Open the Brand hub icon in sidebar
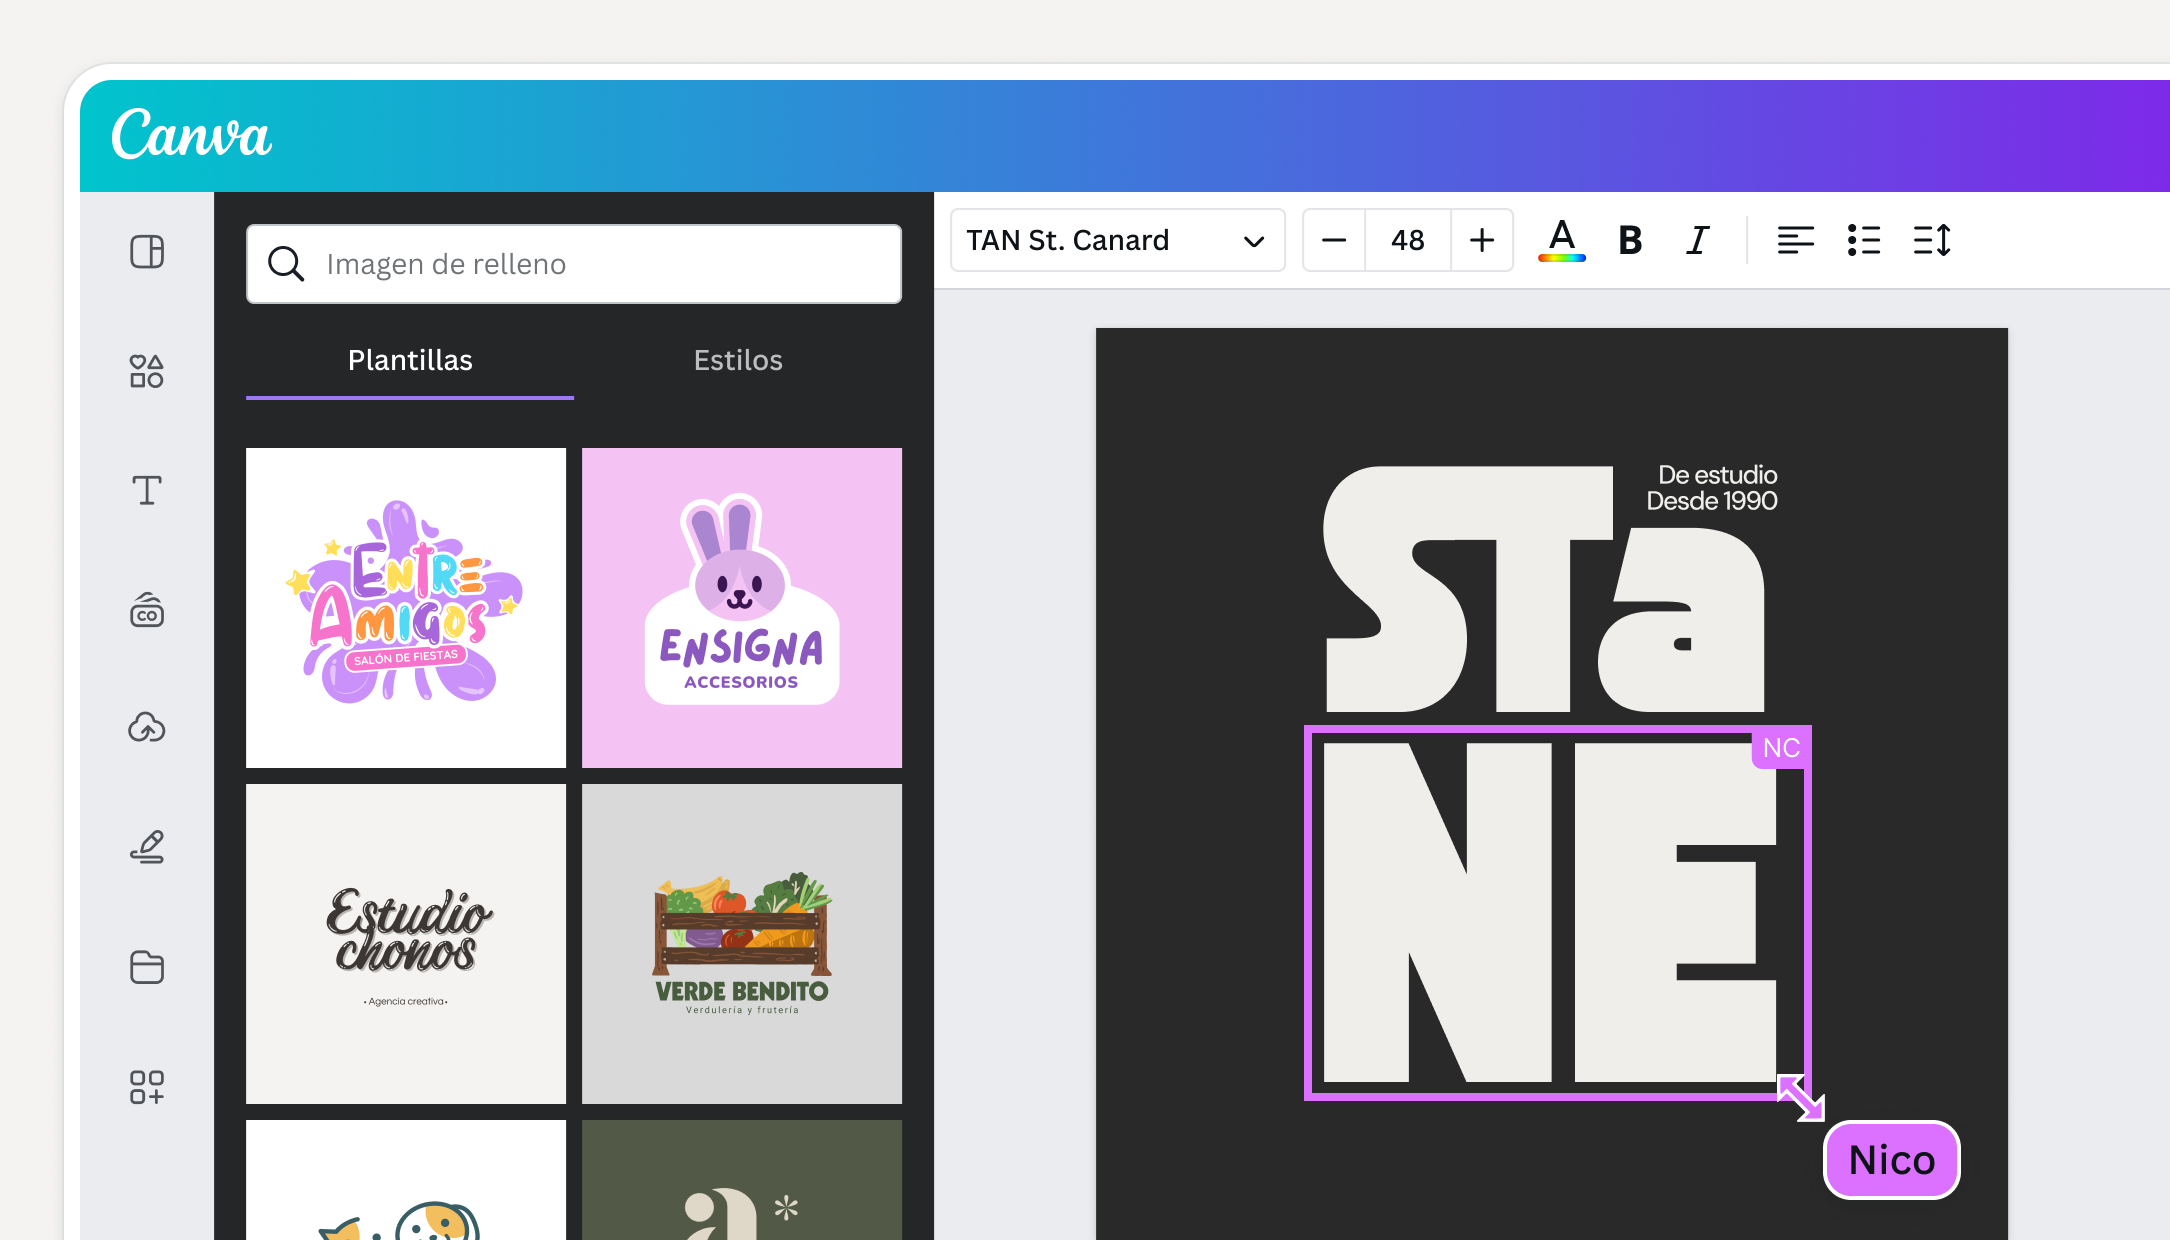Image resolution: width=2170 pixels, height=1240 pixels. click(147, 610)
